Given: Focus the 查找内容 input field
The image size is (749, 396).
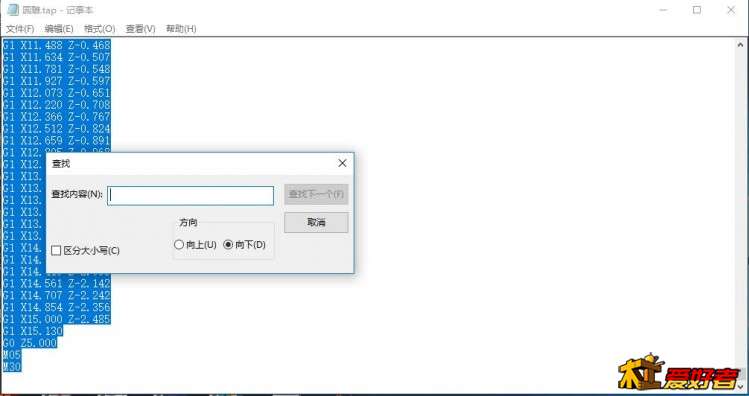Looking at the screenshot, I should tap(191, 196).
